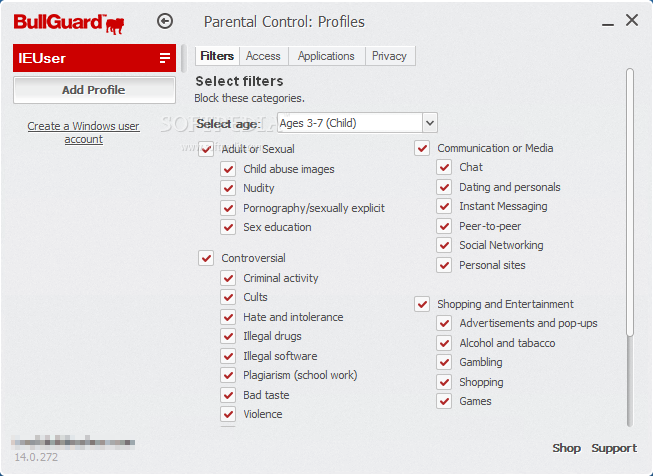653x476 pixels.
Task: Toggle the Controversial category checkbox
Action: [206, 258]
